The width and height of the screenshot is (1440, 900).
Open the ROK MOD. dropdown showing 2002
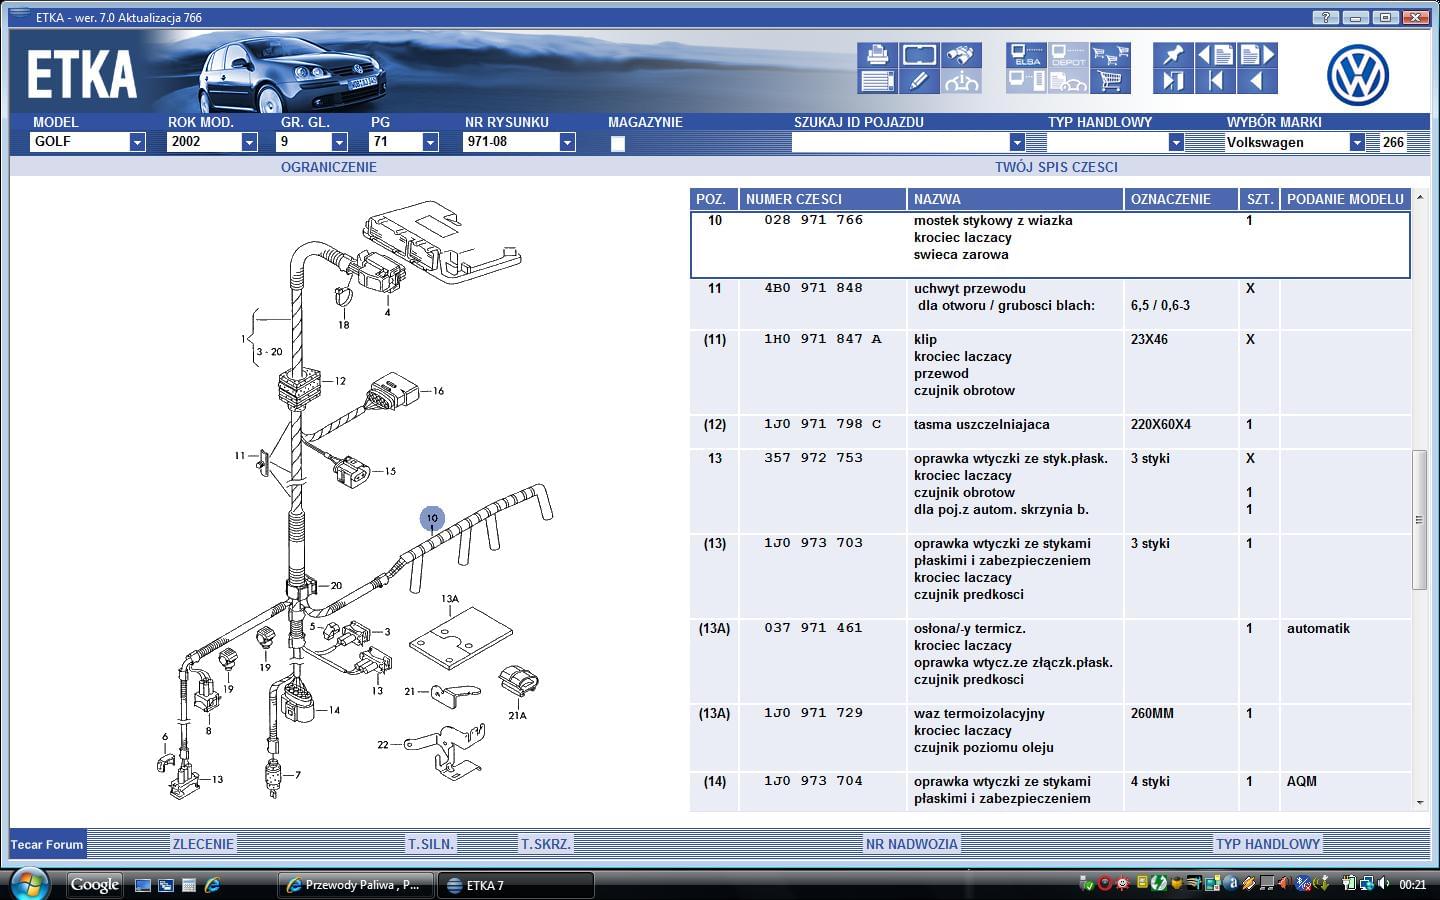(249, 142)
